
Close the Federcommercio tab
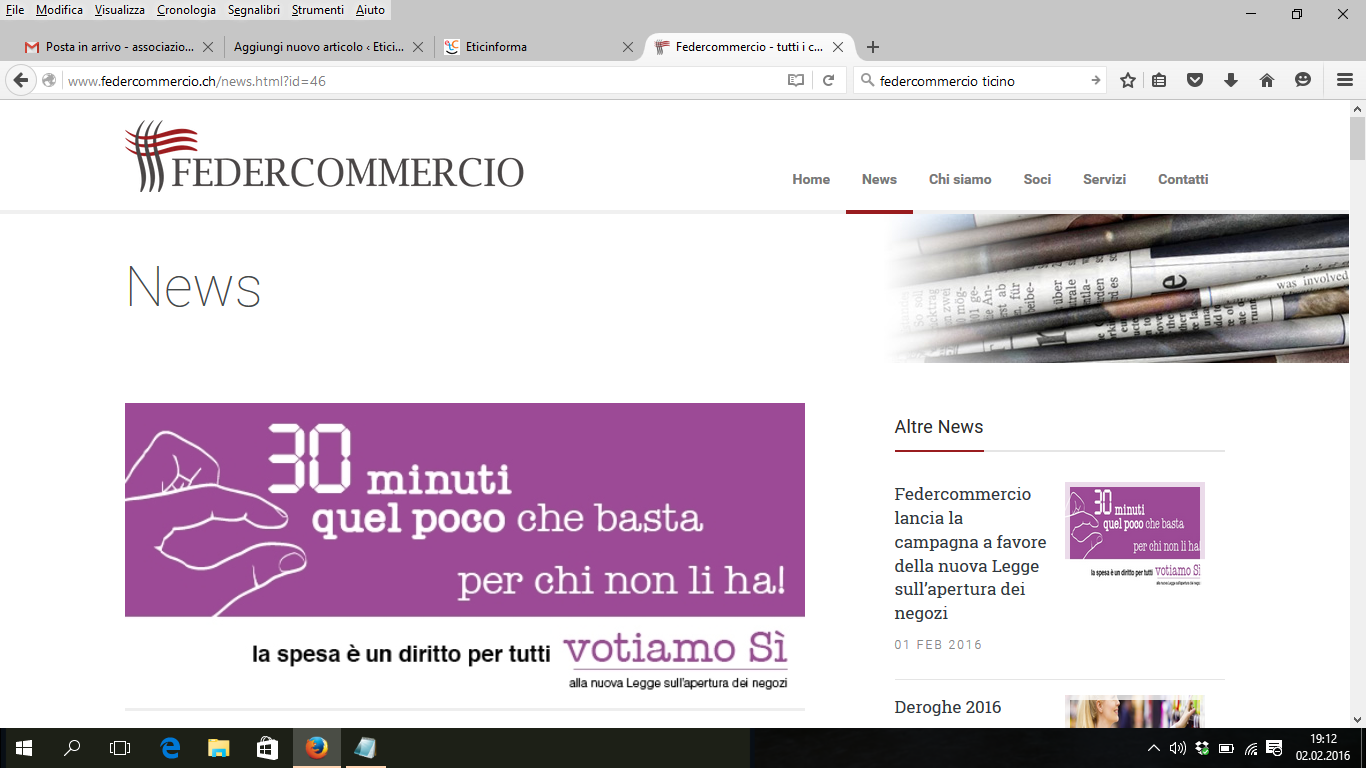tap(838, 47)
